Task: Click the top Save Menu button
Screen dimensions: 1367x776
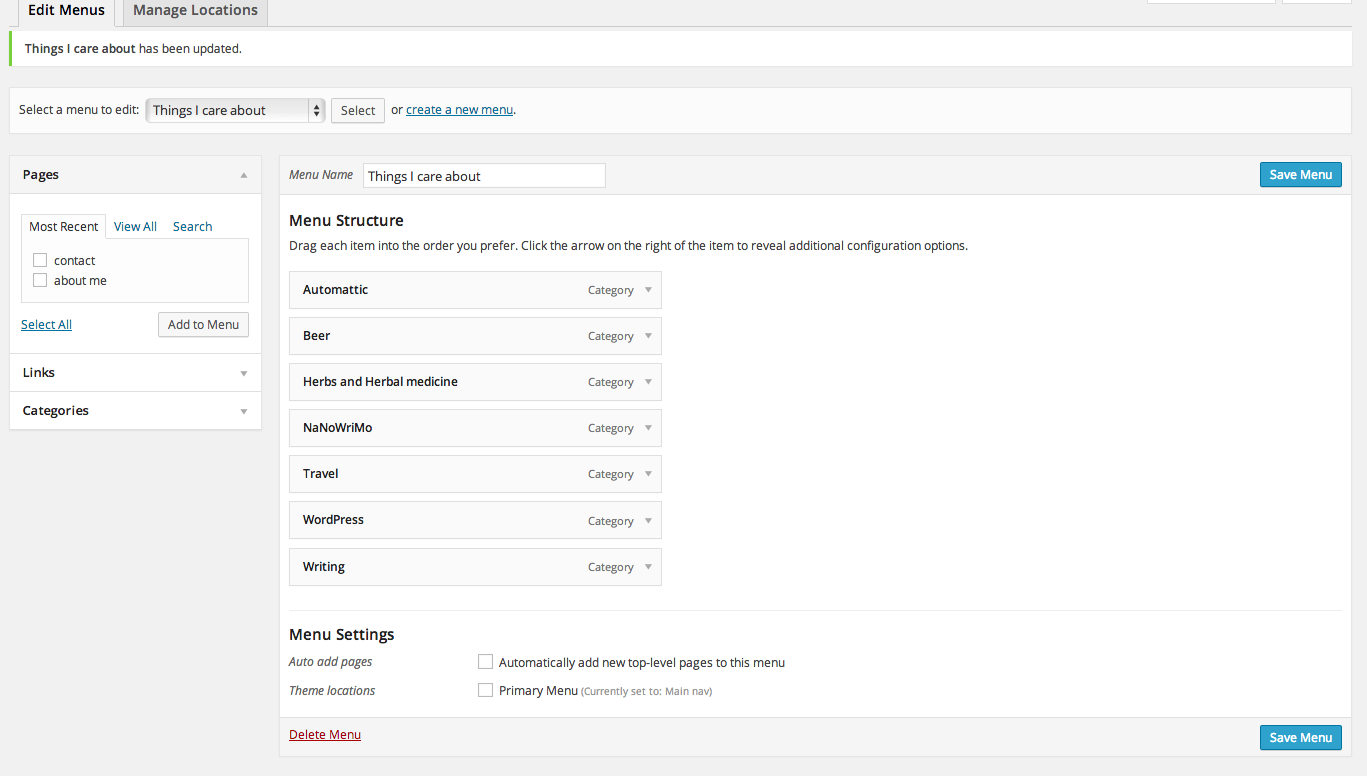Action: [1300, 175]
